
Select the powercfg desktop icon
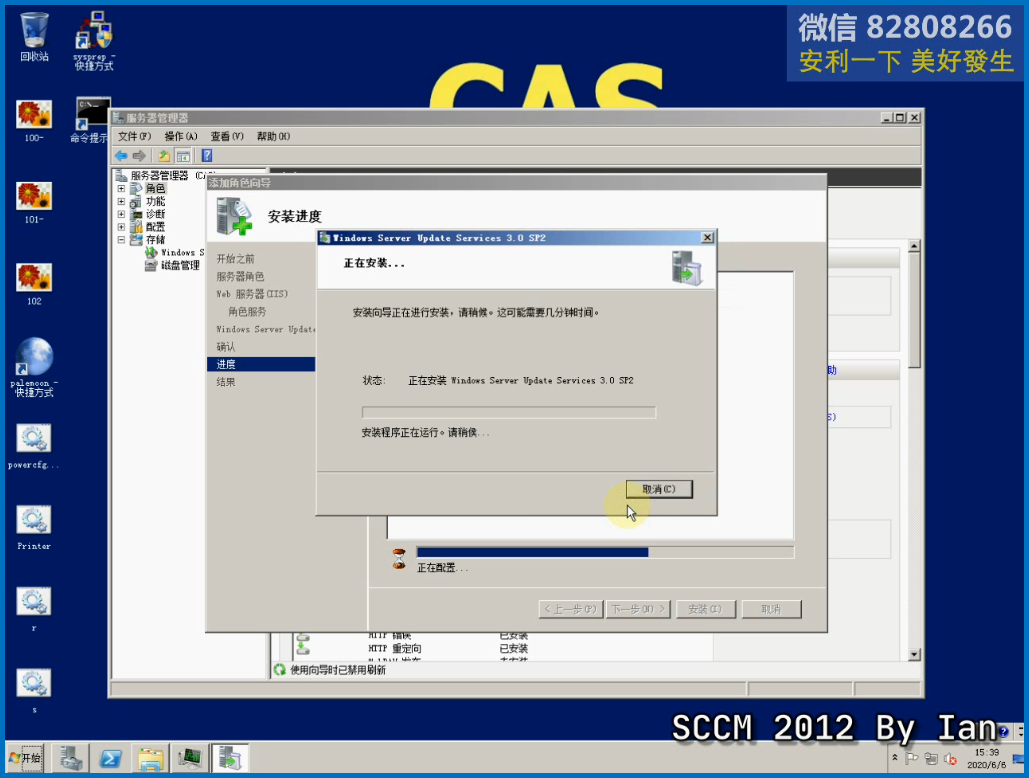point(33,447)
